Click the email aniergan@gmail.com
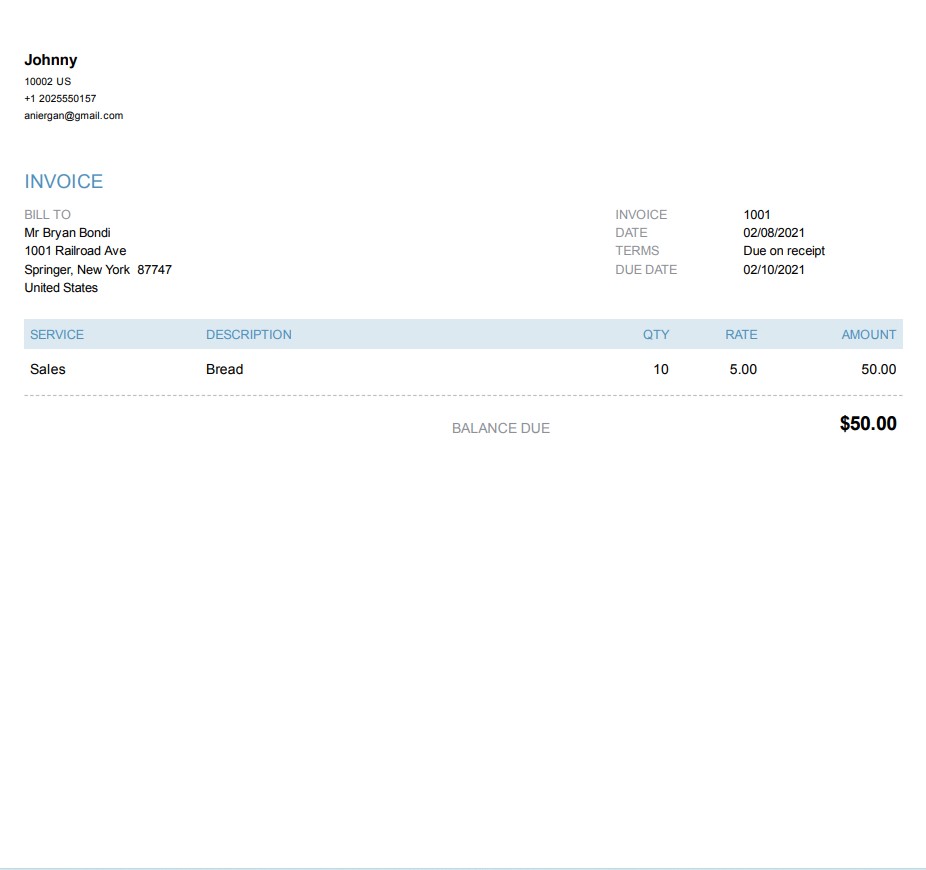Screen dimensions: 926x870 point(74,116)
